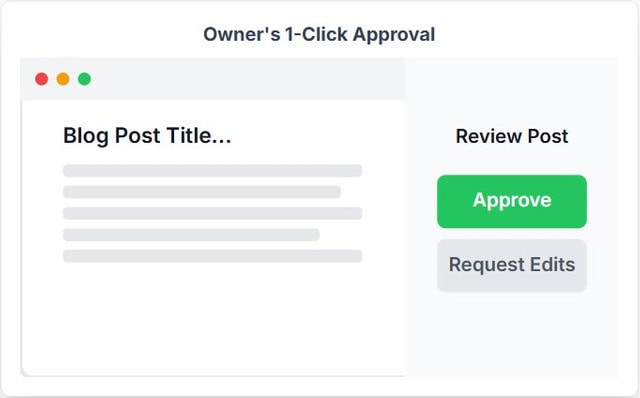This screenshot has width=640, height=398.
Task: Click the Blog Post Title heading
Action: pos(147,136)
